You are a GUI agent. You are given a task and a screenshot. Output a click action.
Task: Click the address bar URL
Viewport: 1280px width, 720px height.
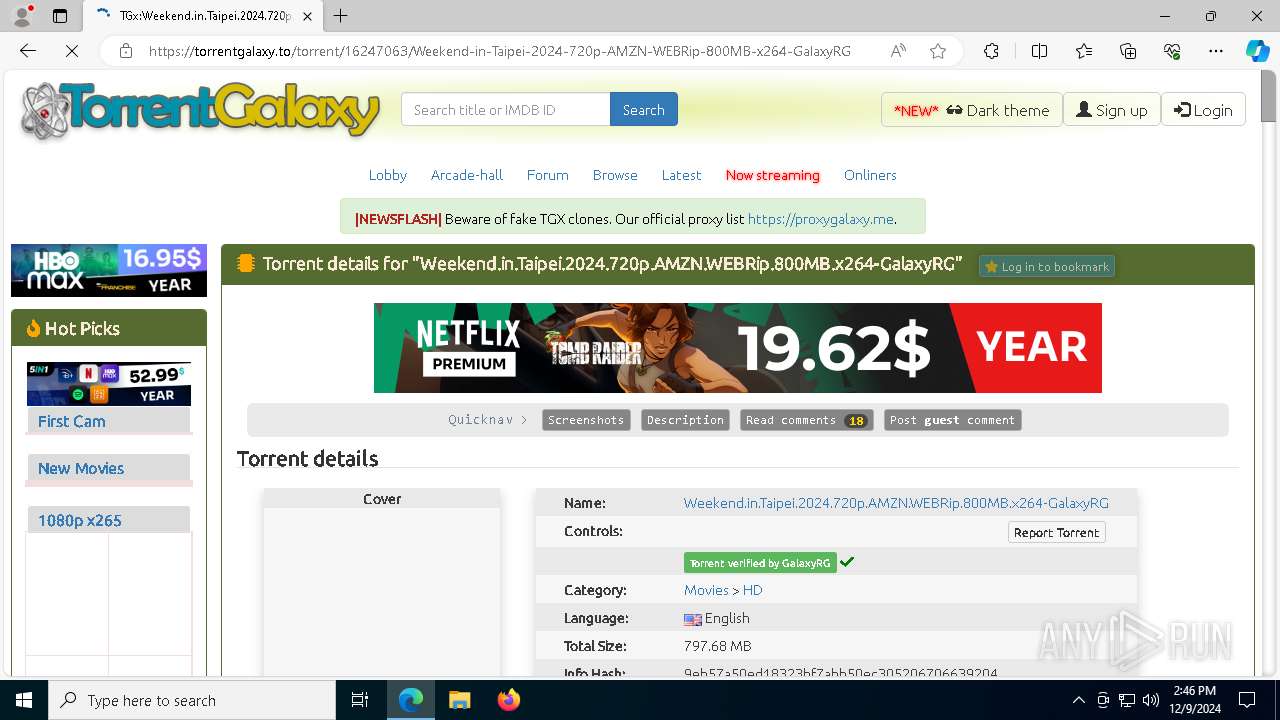point(500,51)
